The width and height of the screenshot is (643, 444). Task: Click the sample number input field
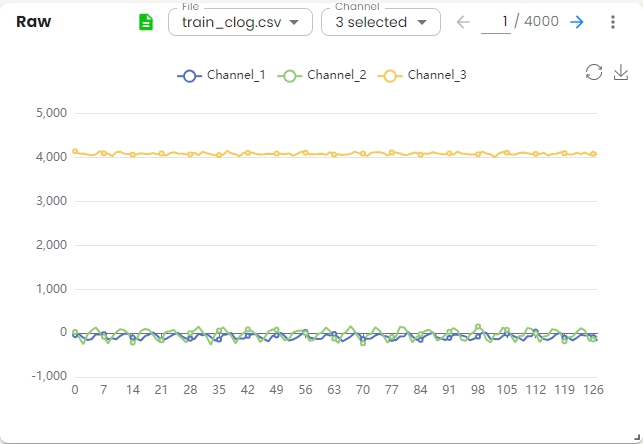pos(496,22)
